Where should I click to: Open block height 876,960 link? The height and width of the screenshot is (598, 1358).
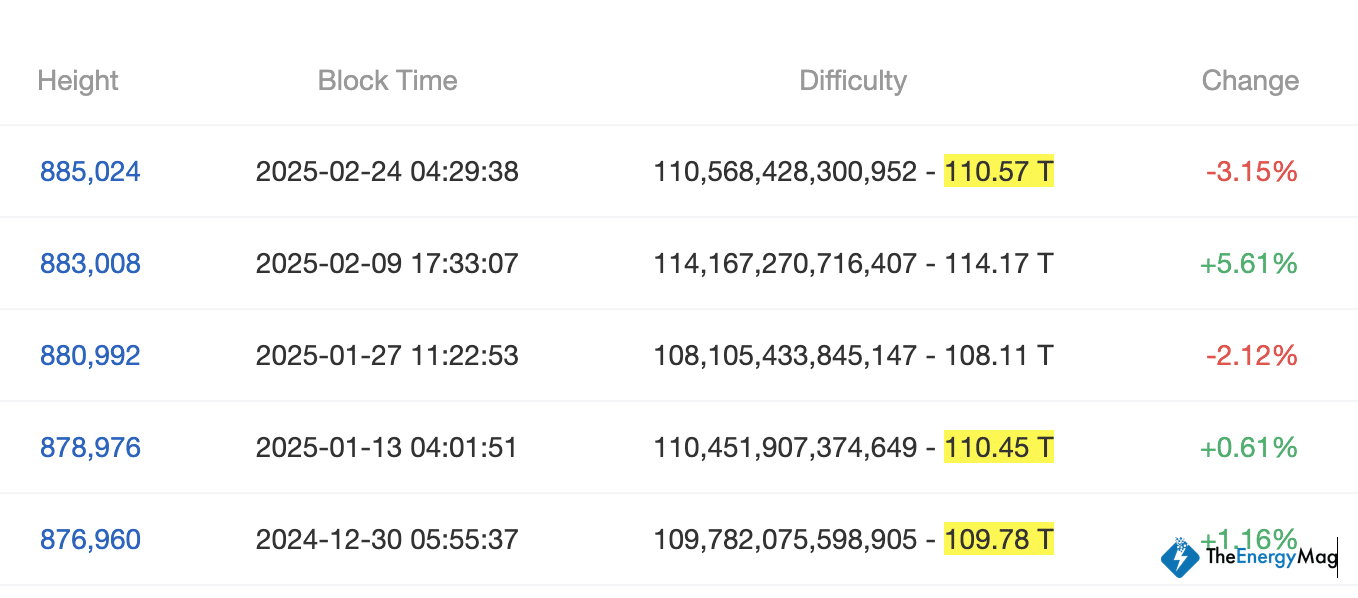(x=90, y=540)
